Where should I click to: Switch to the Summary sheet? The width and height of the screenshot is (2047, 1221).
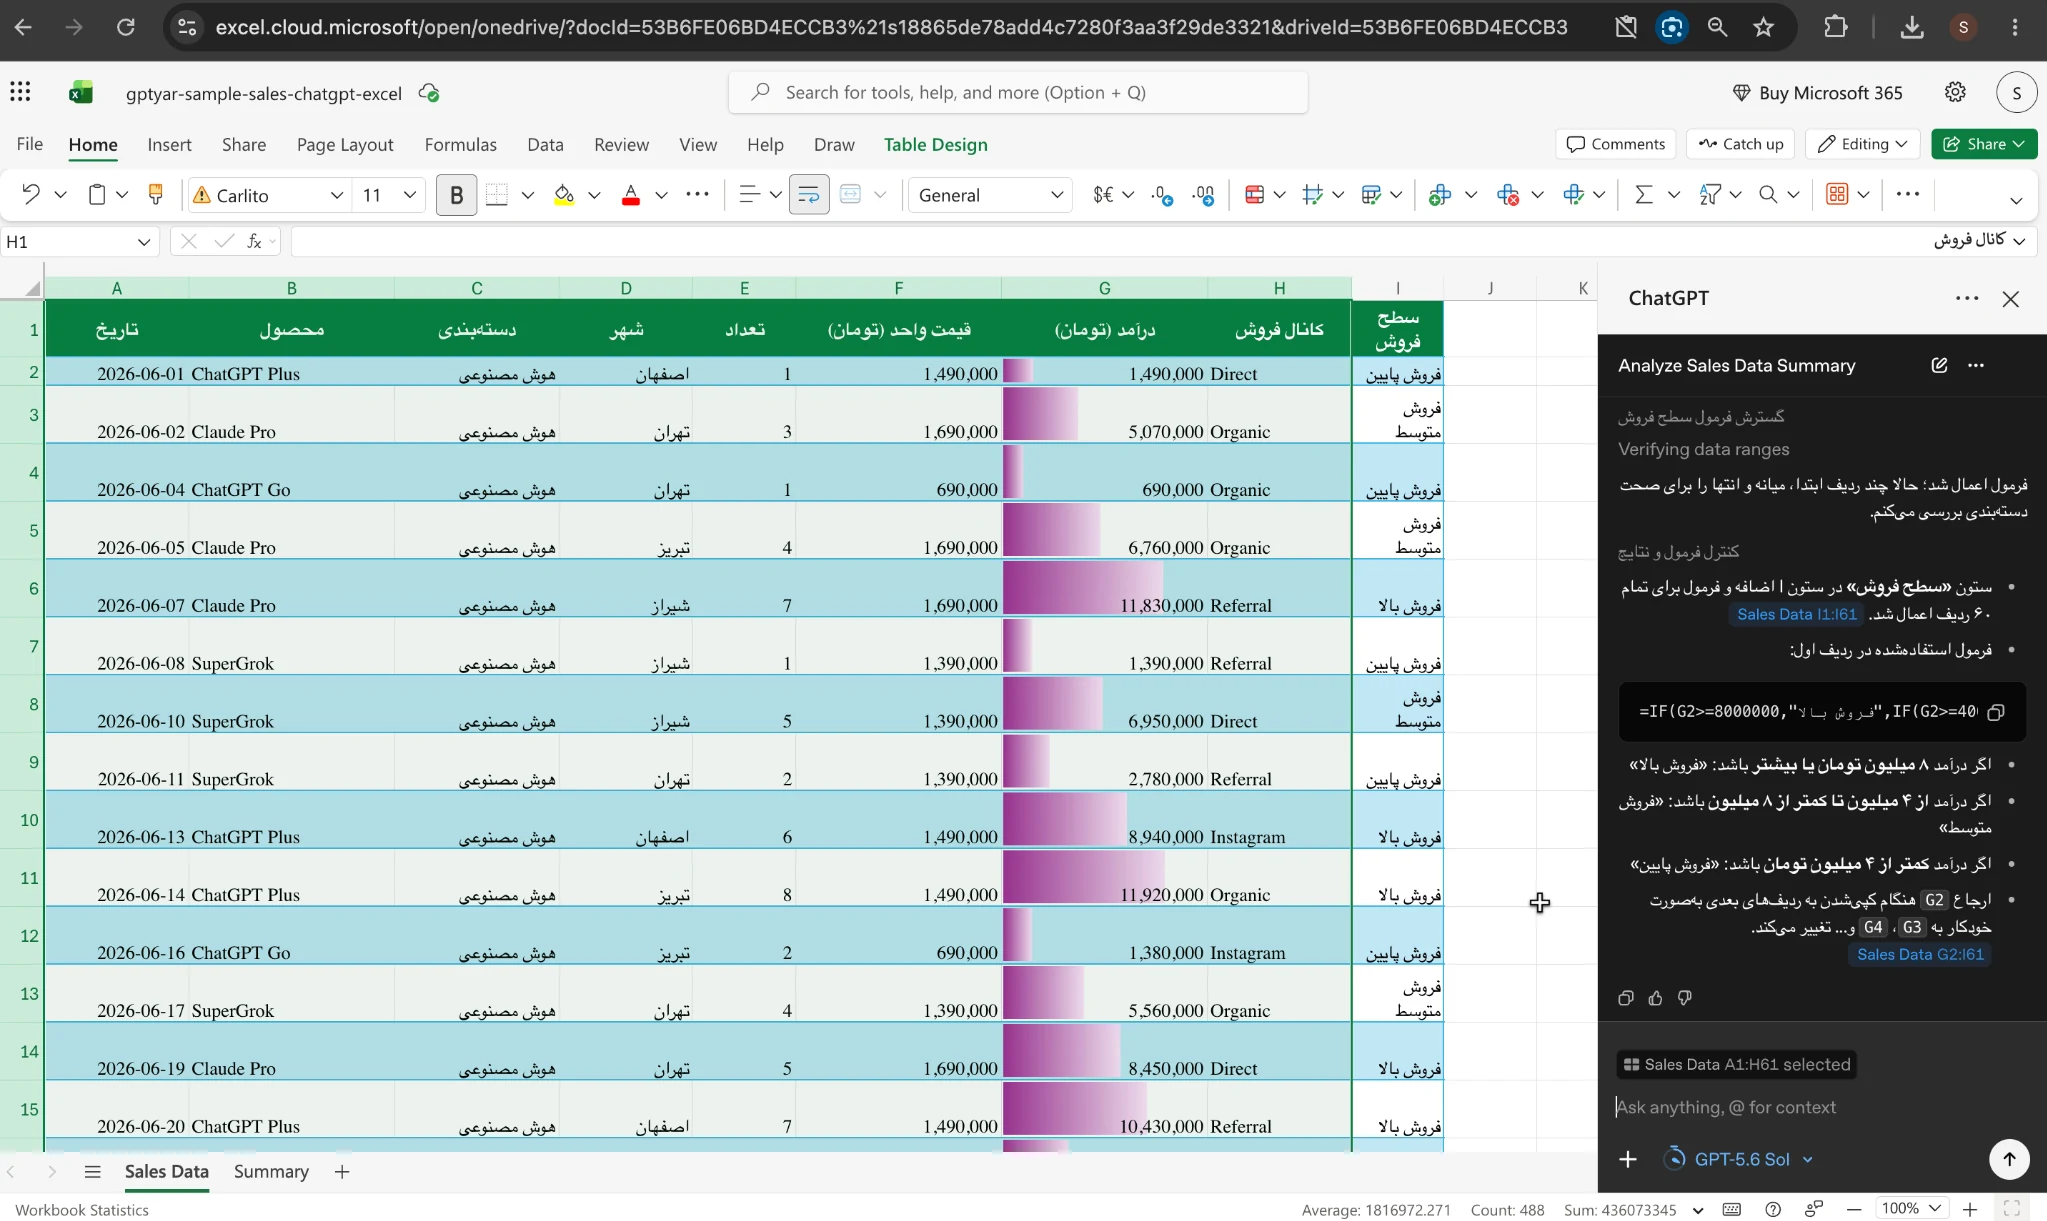271,1171
